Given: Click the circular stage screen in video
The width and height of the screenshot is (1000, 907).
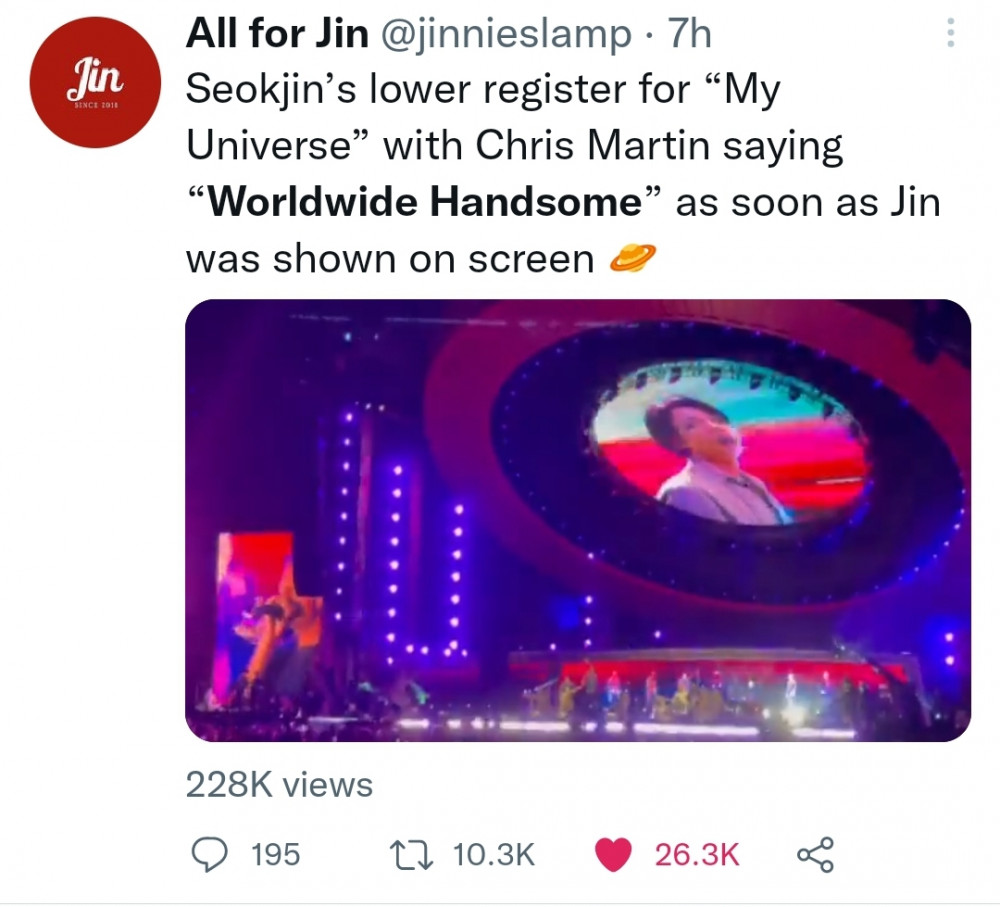Looking at the screenshot, I should 730,443.
